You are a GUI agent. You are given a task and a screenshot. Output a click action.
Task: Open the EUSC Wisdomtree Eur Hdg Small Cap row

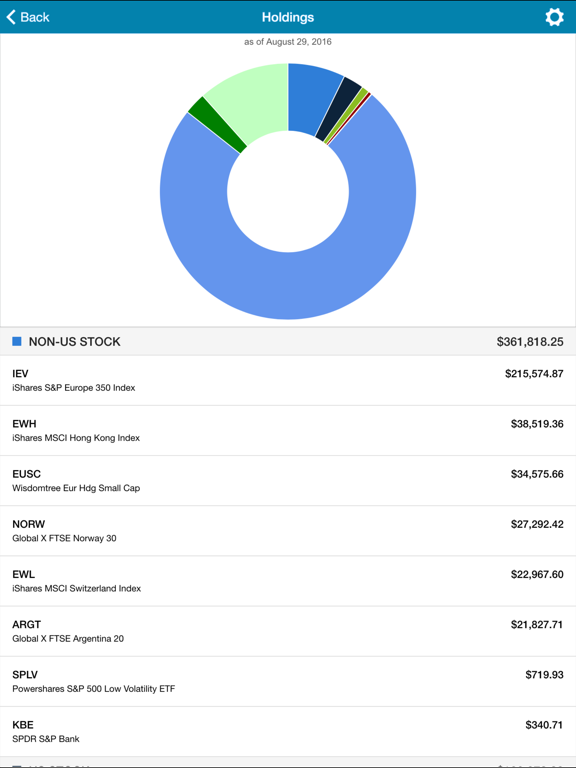point(288,481)
